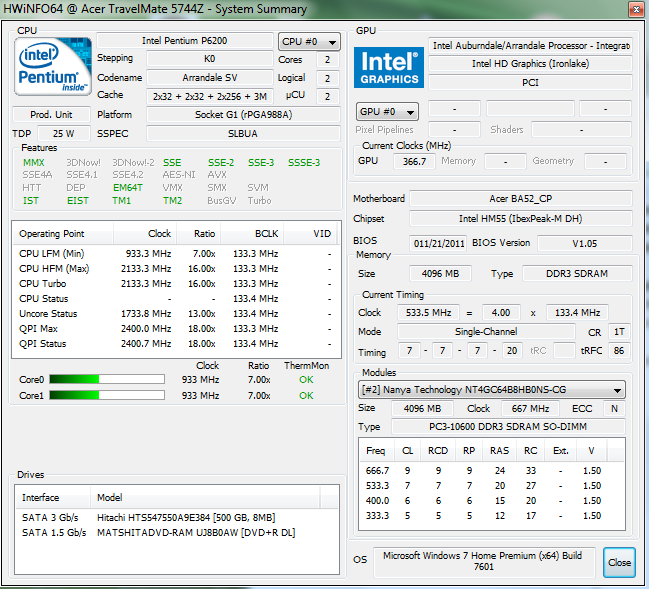Click the MMX feature label
Image resolution: width=649 pixels, height=589 pixels.
(34, 163)
